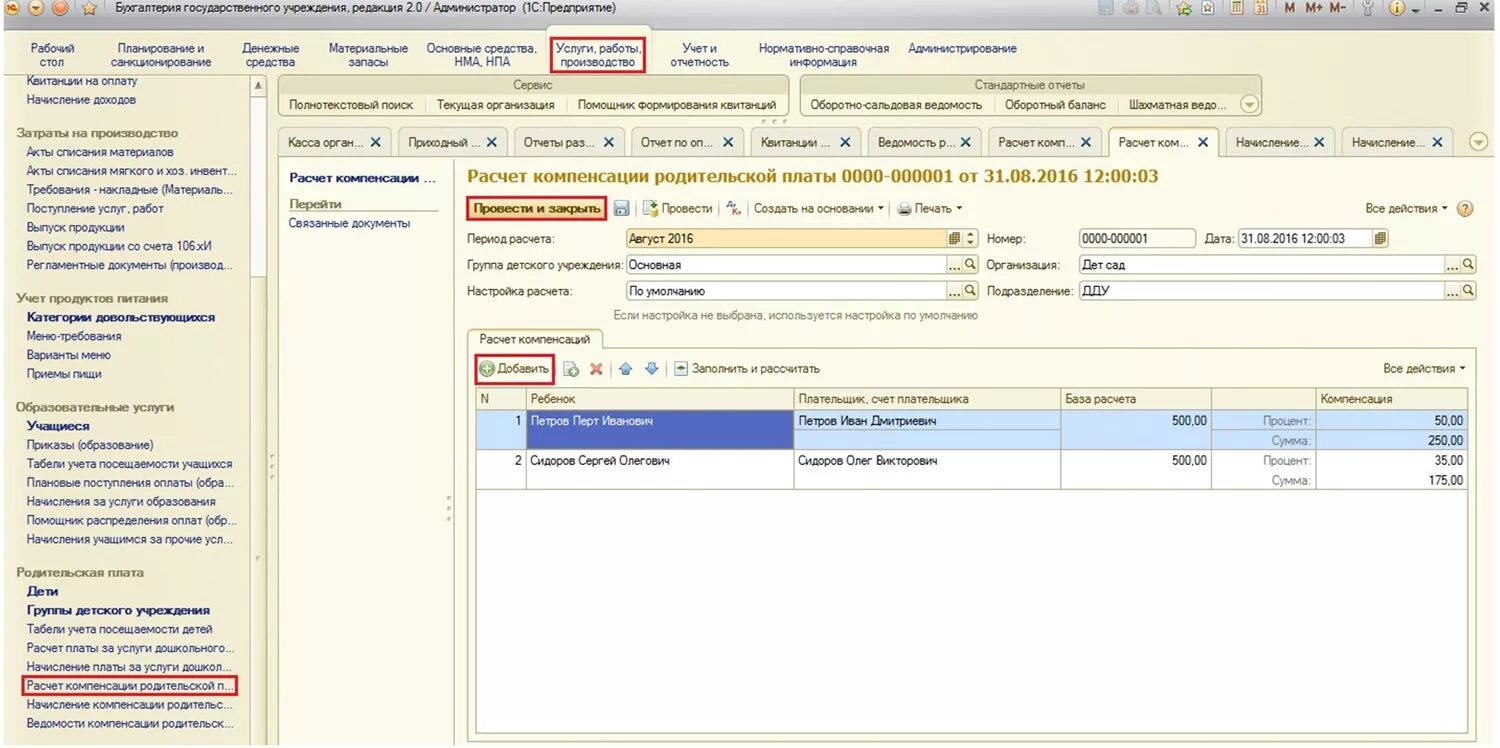Click the Номер input field

click(x=1137, y=239)
